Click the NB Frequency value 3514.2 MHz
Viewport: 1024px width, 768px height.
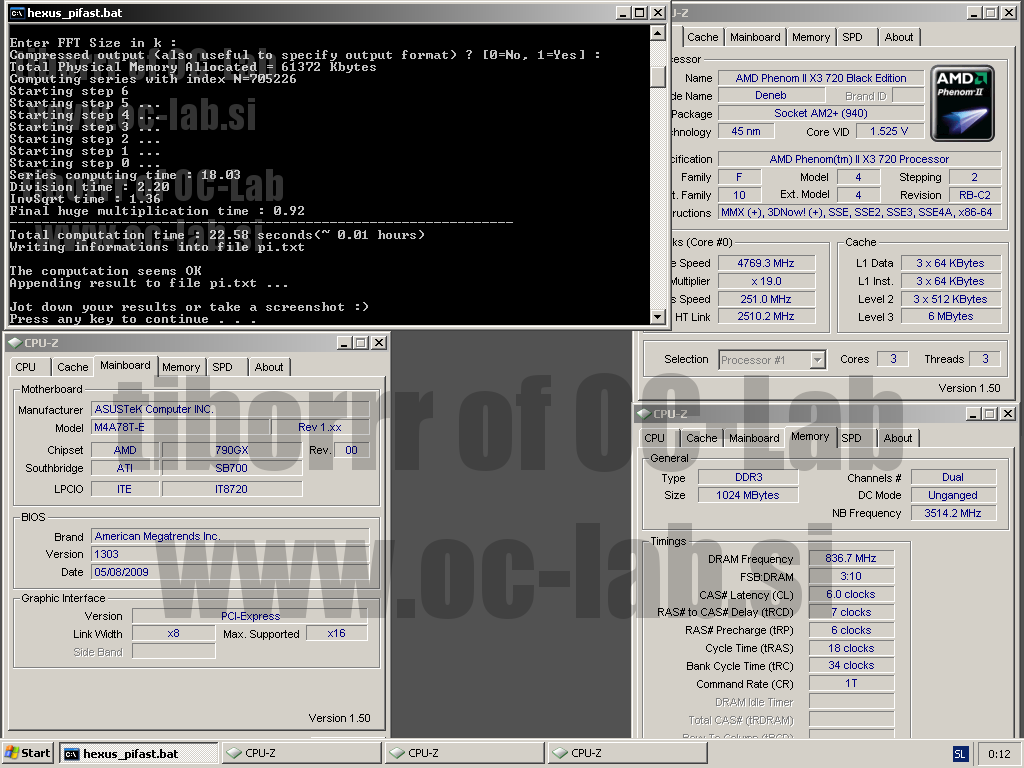click(953, 513)
